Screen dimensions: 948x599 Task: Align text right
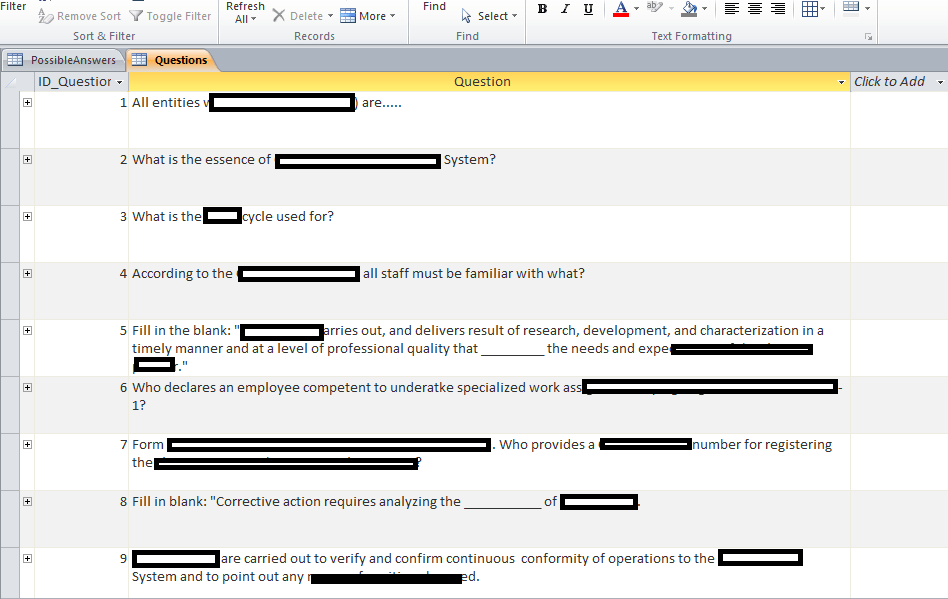(778, 9)
